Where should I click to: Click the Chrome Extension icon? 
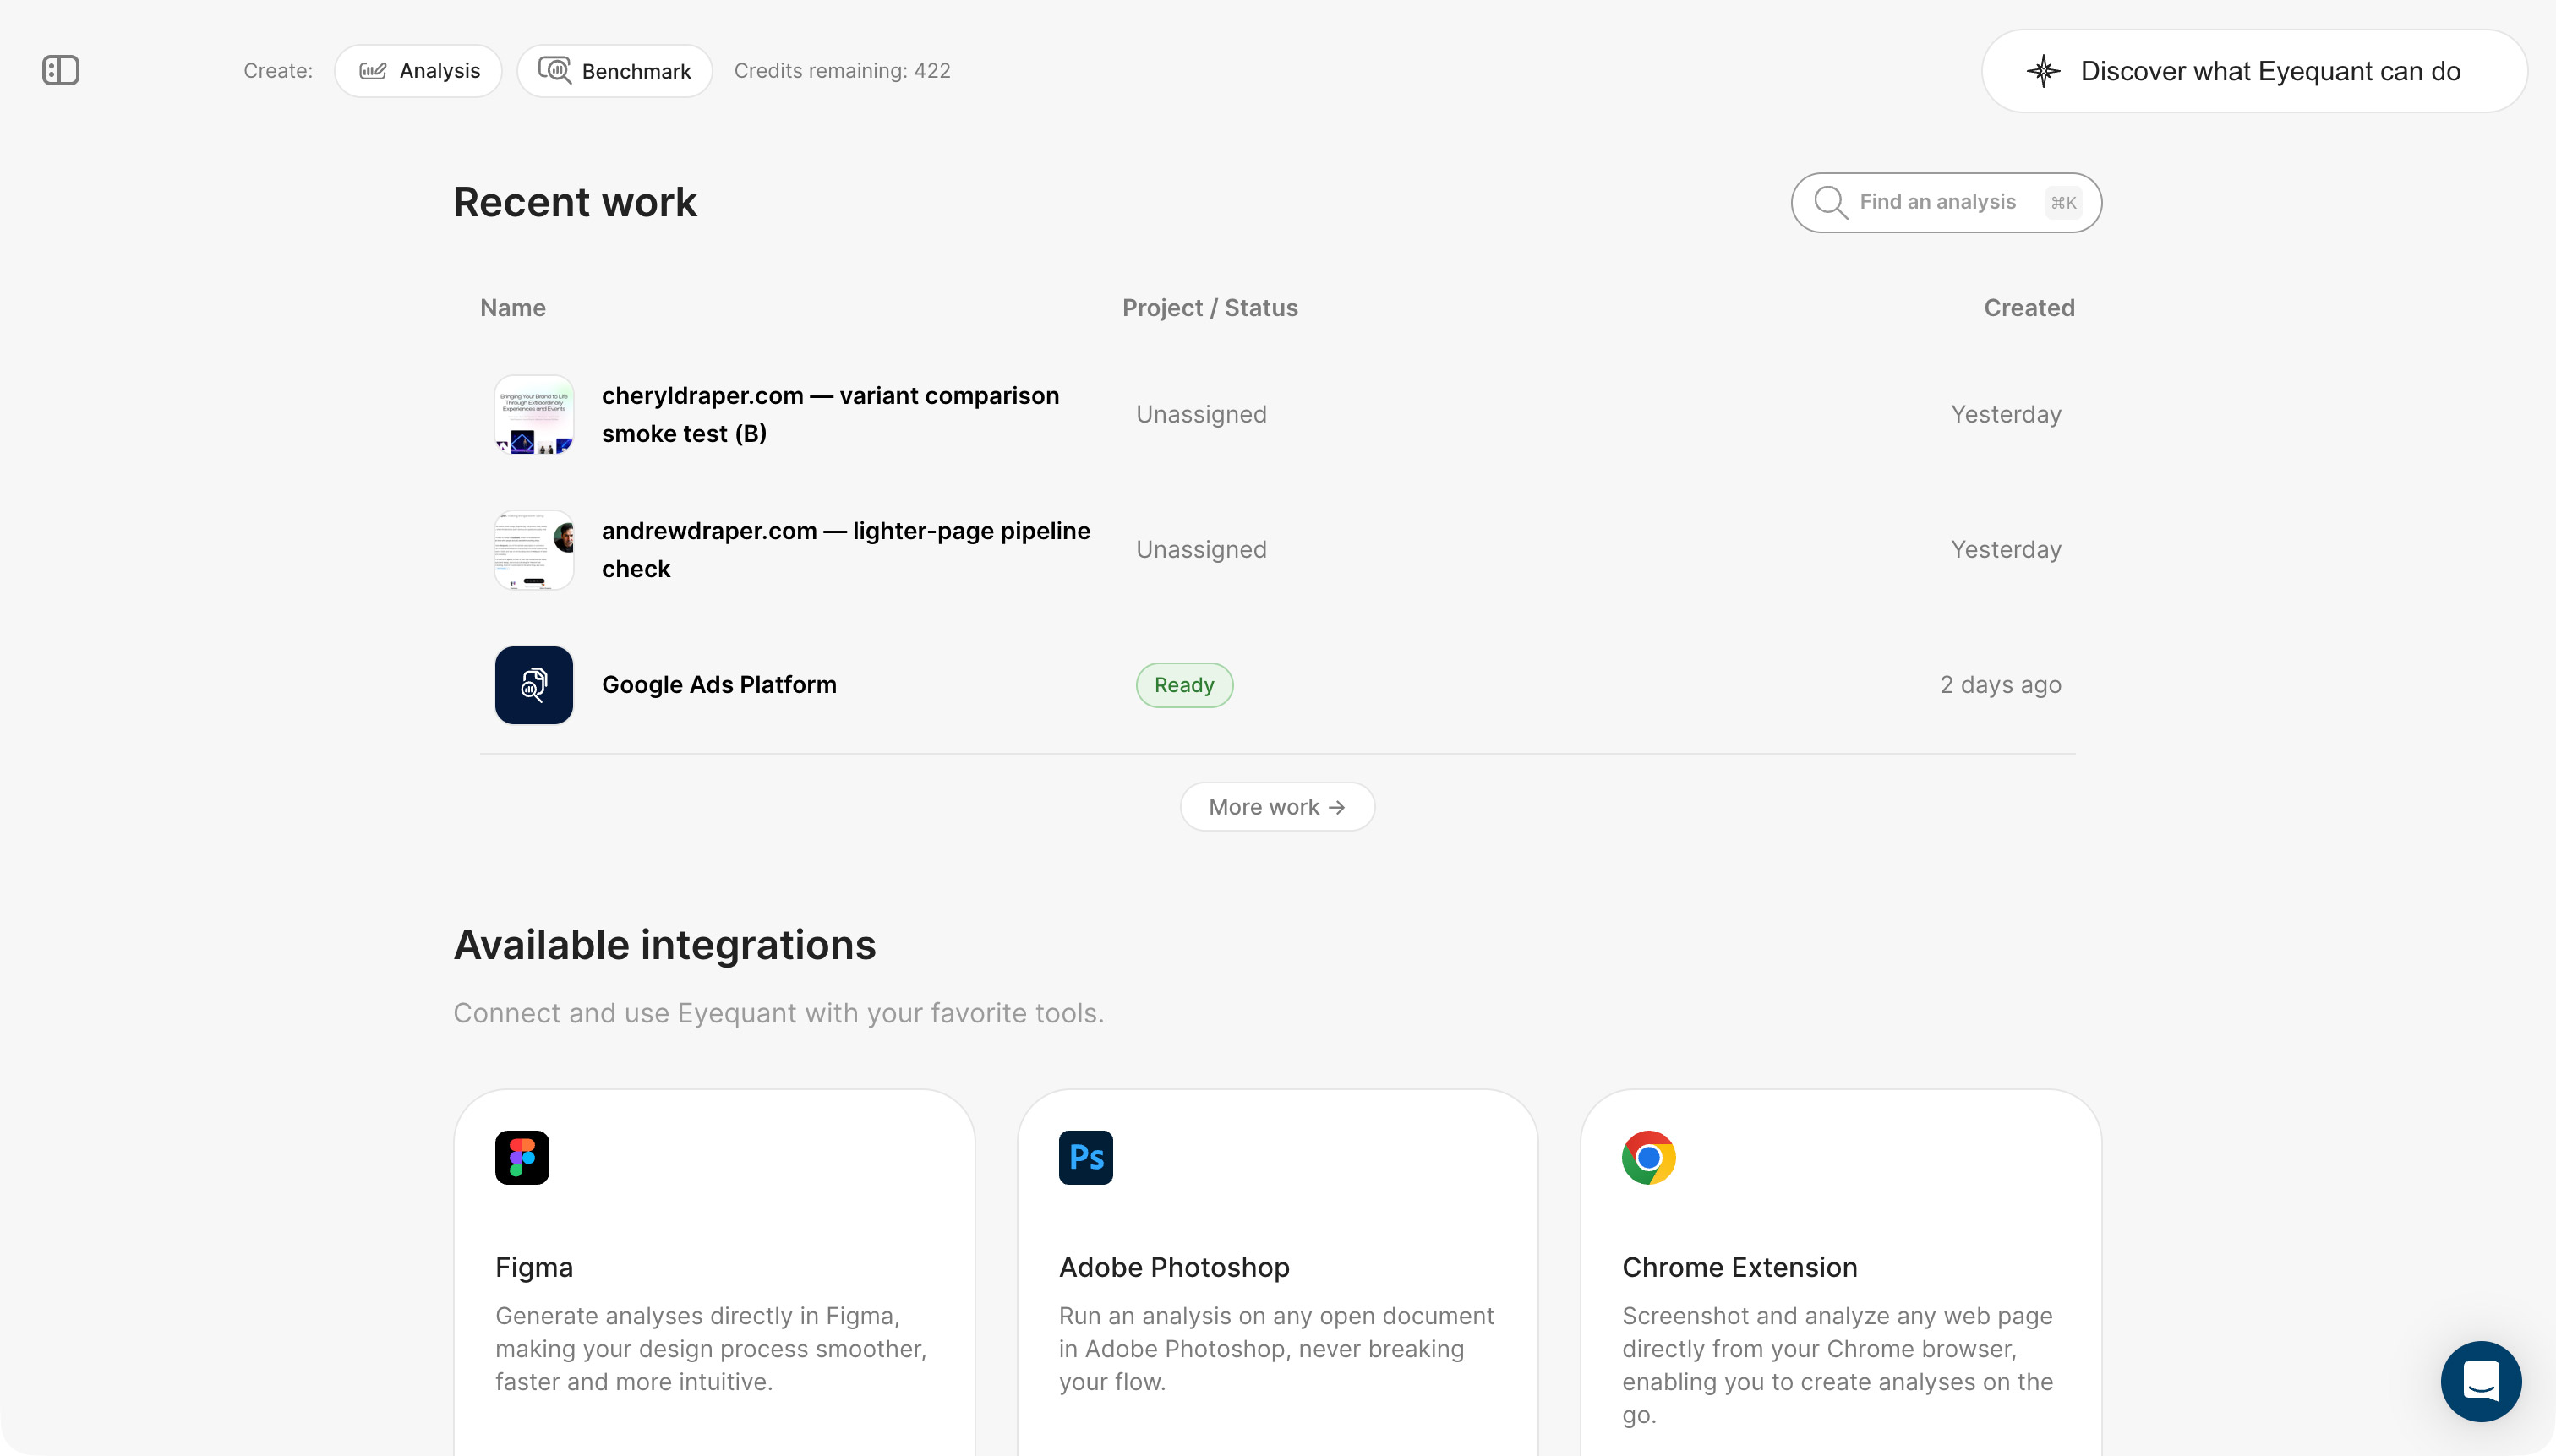tap(1649, 1158)
